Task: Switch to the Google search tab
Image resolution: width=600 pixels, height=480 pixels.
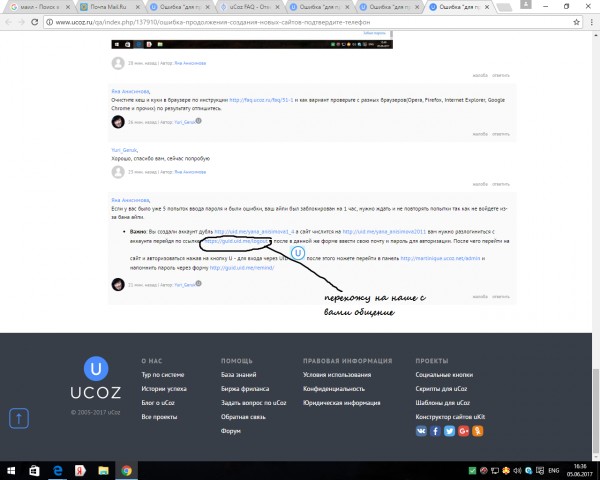Action: [x=38, y=7]
